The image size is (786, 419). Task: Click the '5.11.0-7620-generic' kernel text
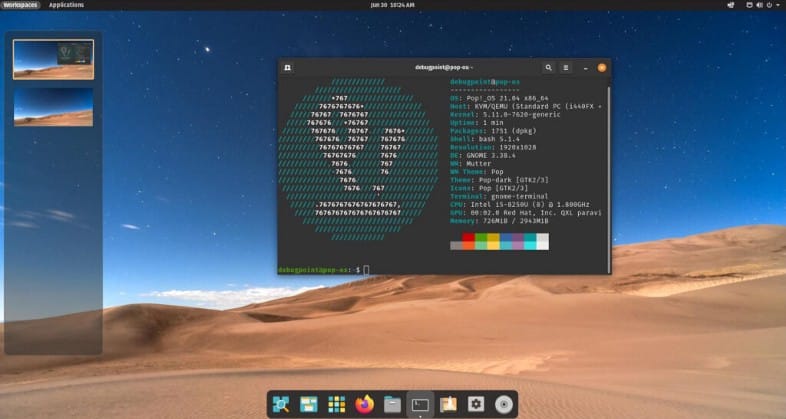pos(521,114)
